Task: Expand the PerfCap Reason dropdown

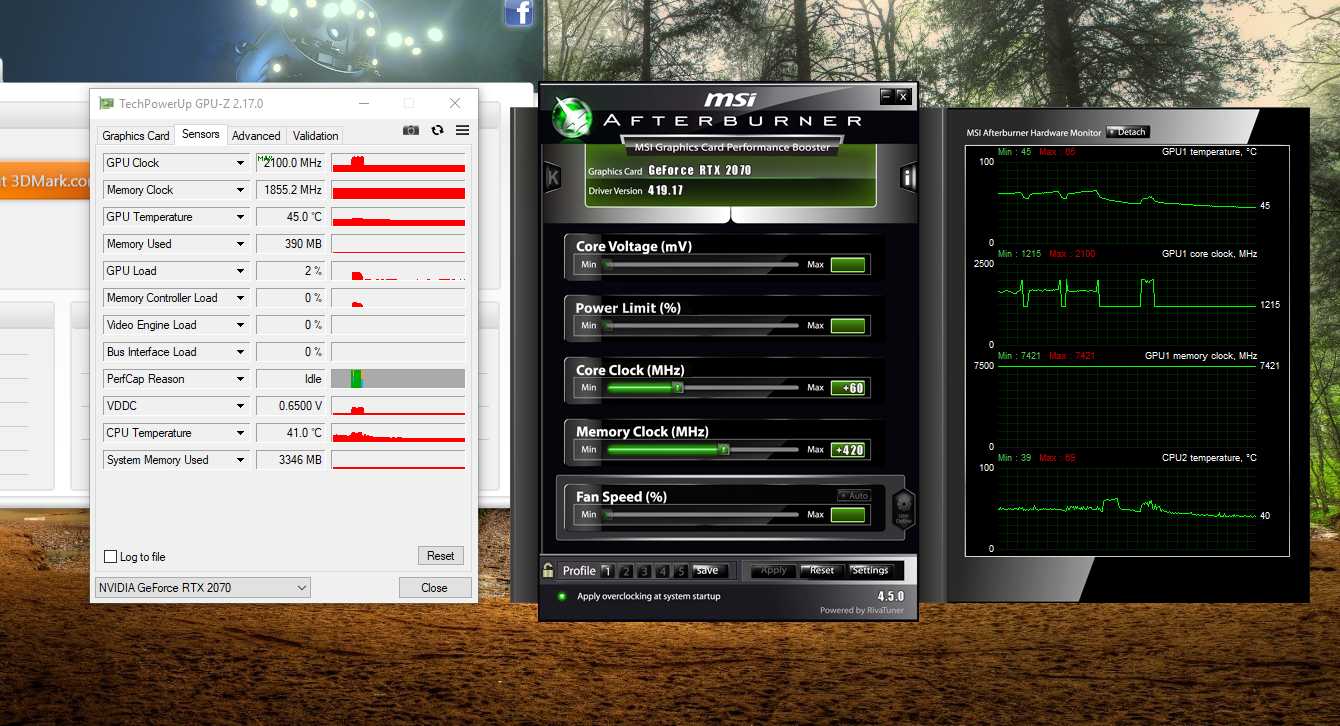Action: [x=240, y=379]
